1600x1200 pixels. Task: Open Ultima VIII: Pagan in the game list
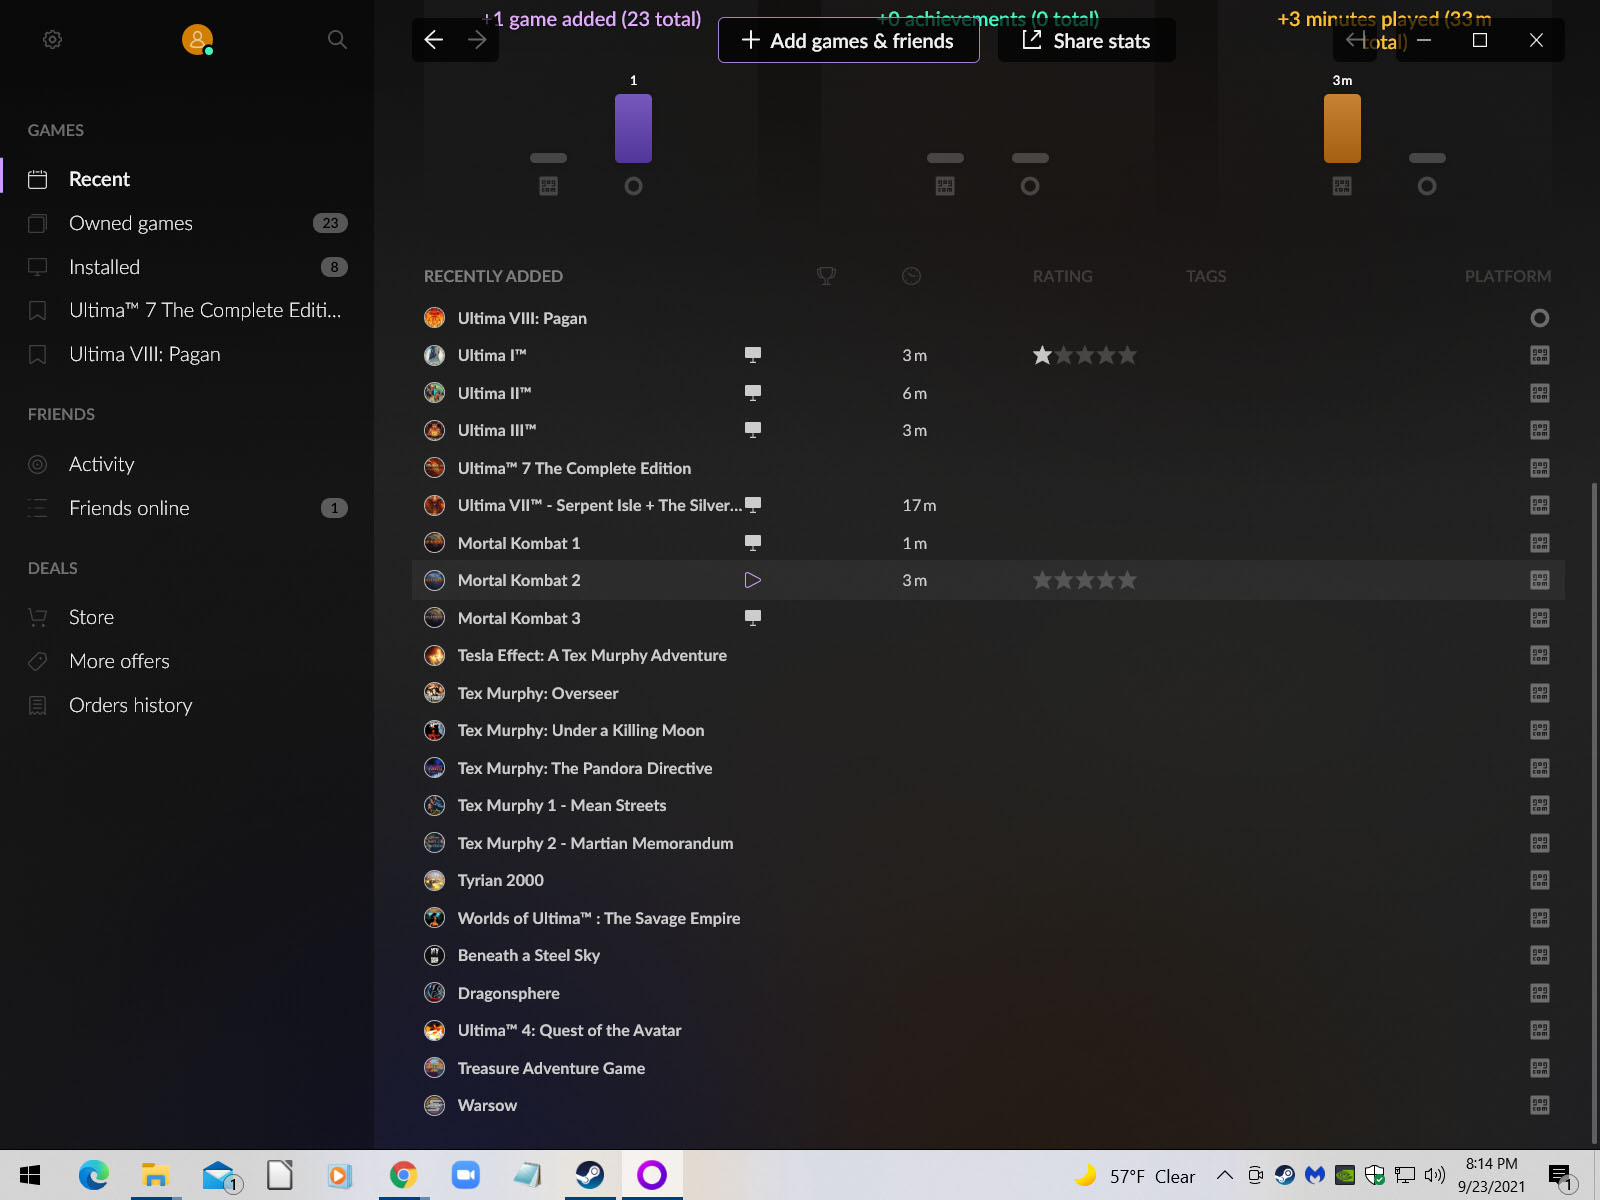click(522, 318)
